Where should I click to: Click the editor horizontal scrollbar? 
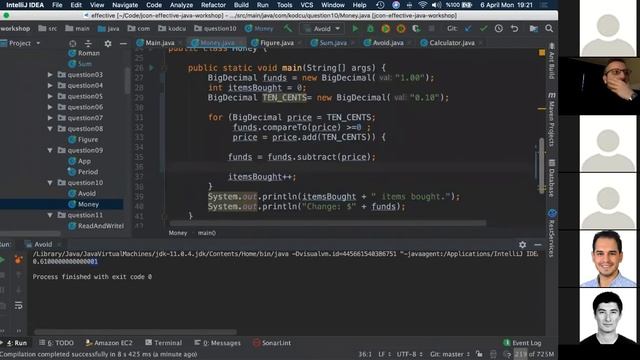[x=328, y=223]
